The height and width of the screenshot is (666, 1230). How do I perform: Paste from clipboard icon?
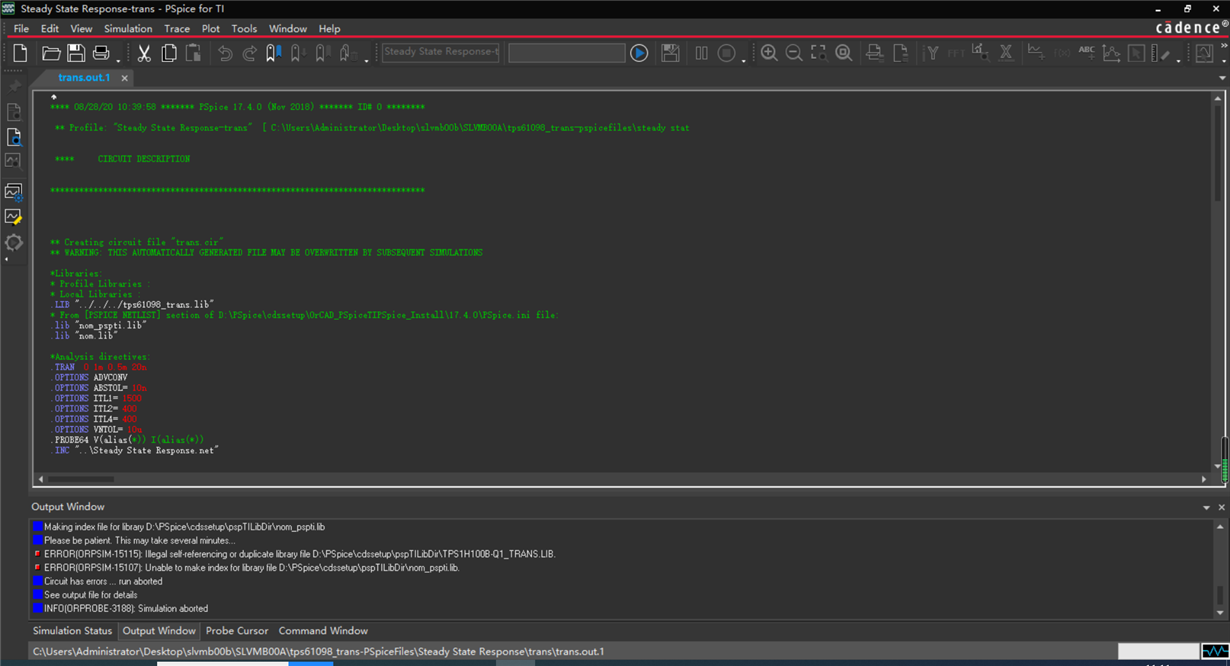pos(193,53)
